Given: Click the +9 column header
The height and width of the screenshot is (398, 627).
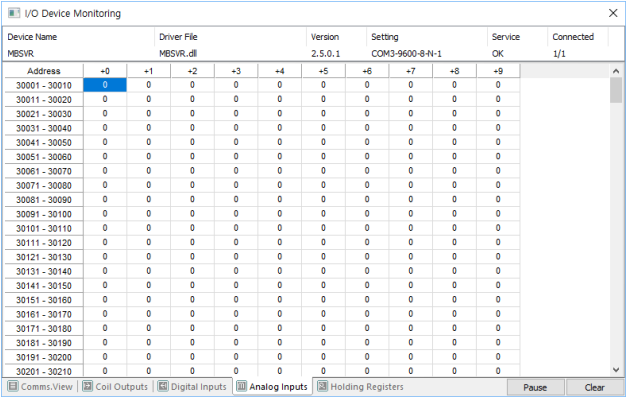Looking at the screenshot, I should (x=498, y=71).
